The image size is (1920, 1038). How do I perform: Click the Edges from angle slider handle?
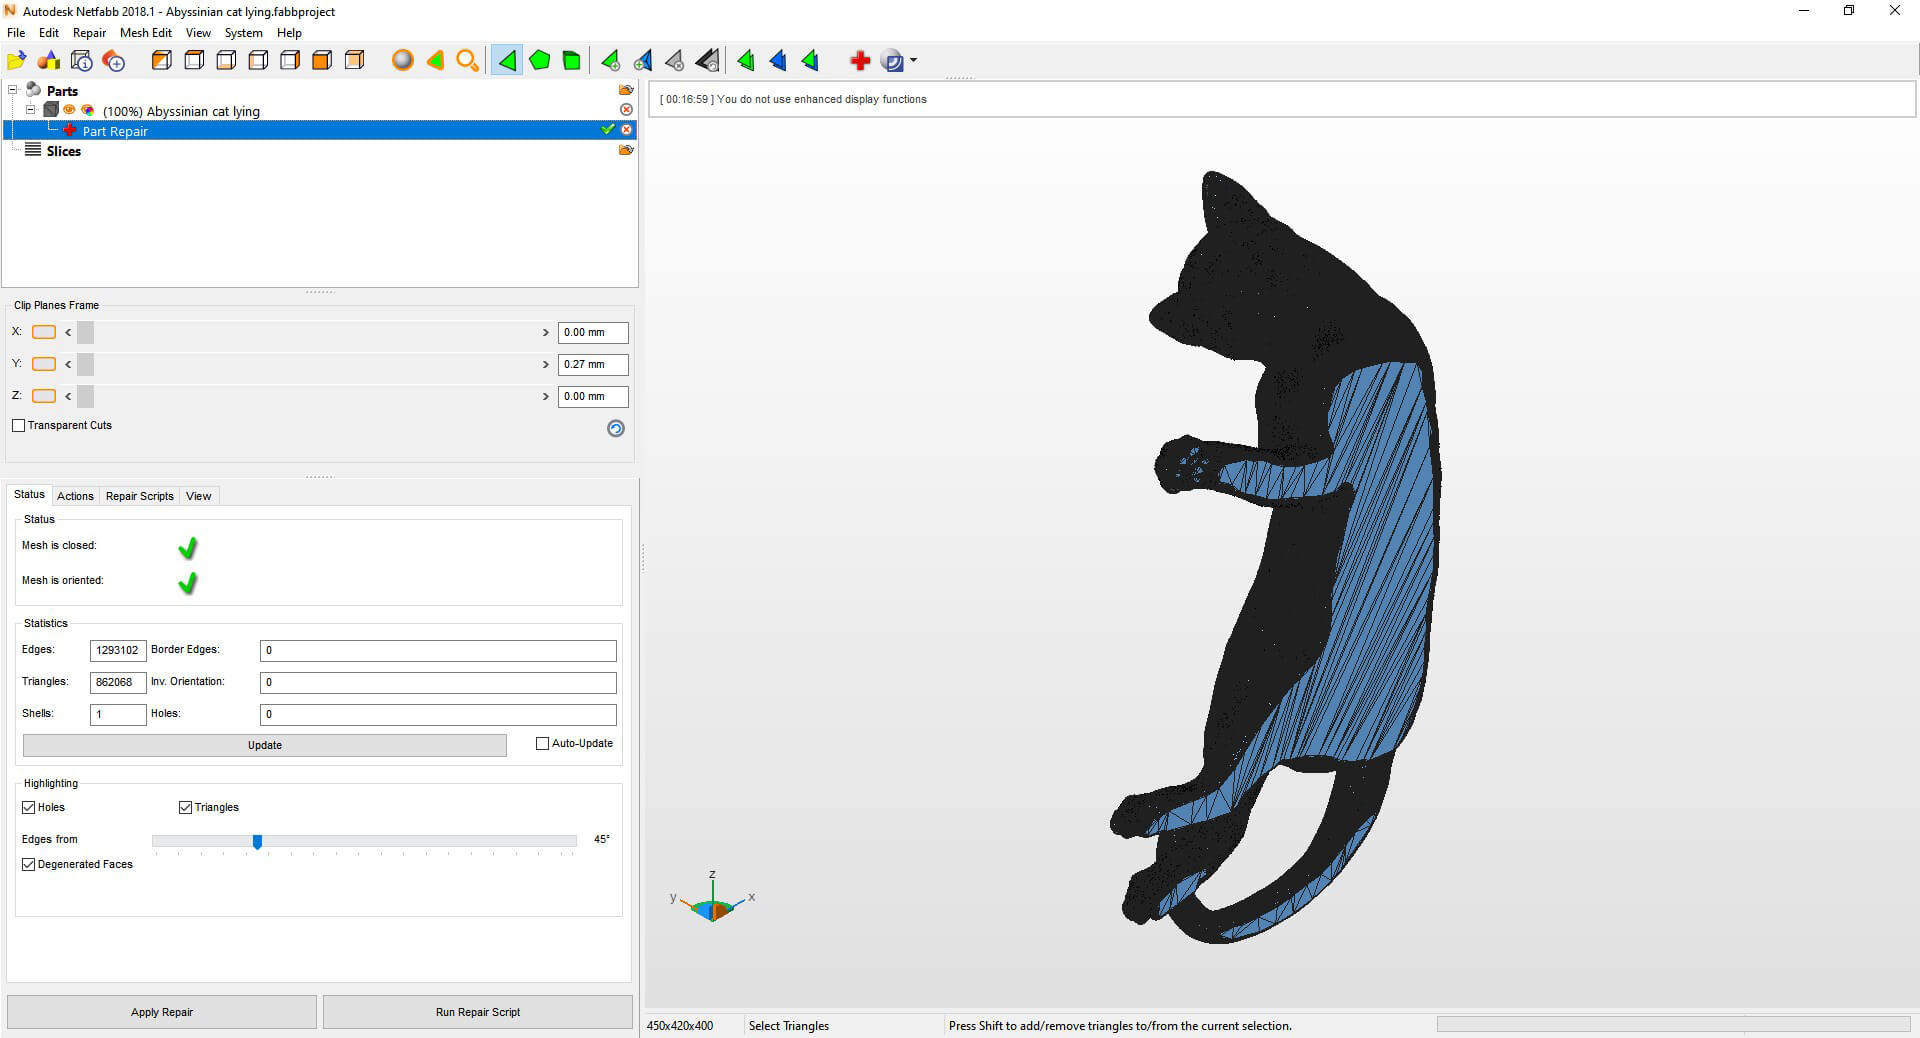pos(257,842)
